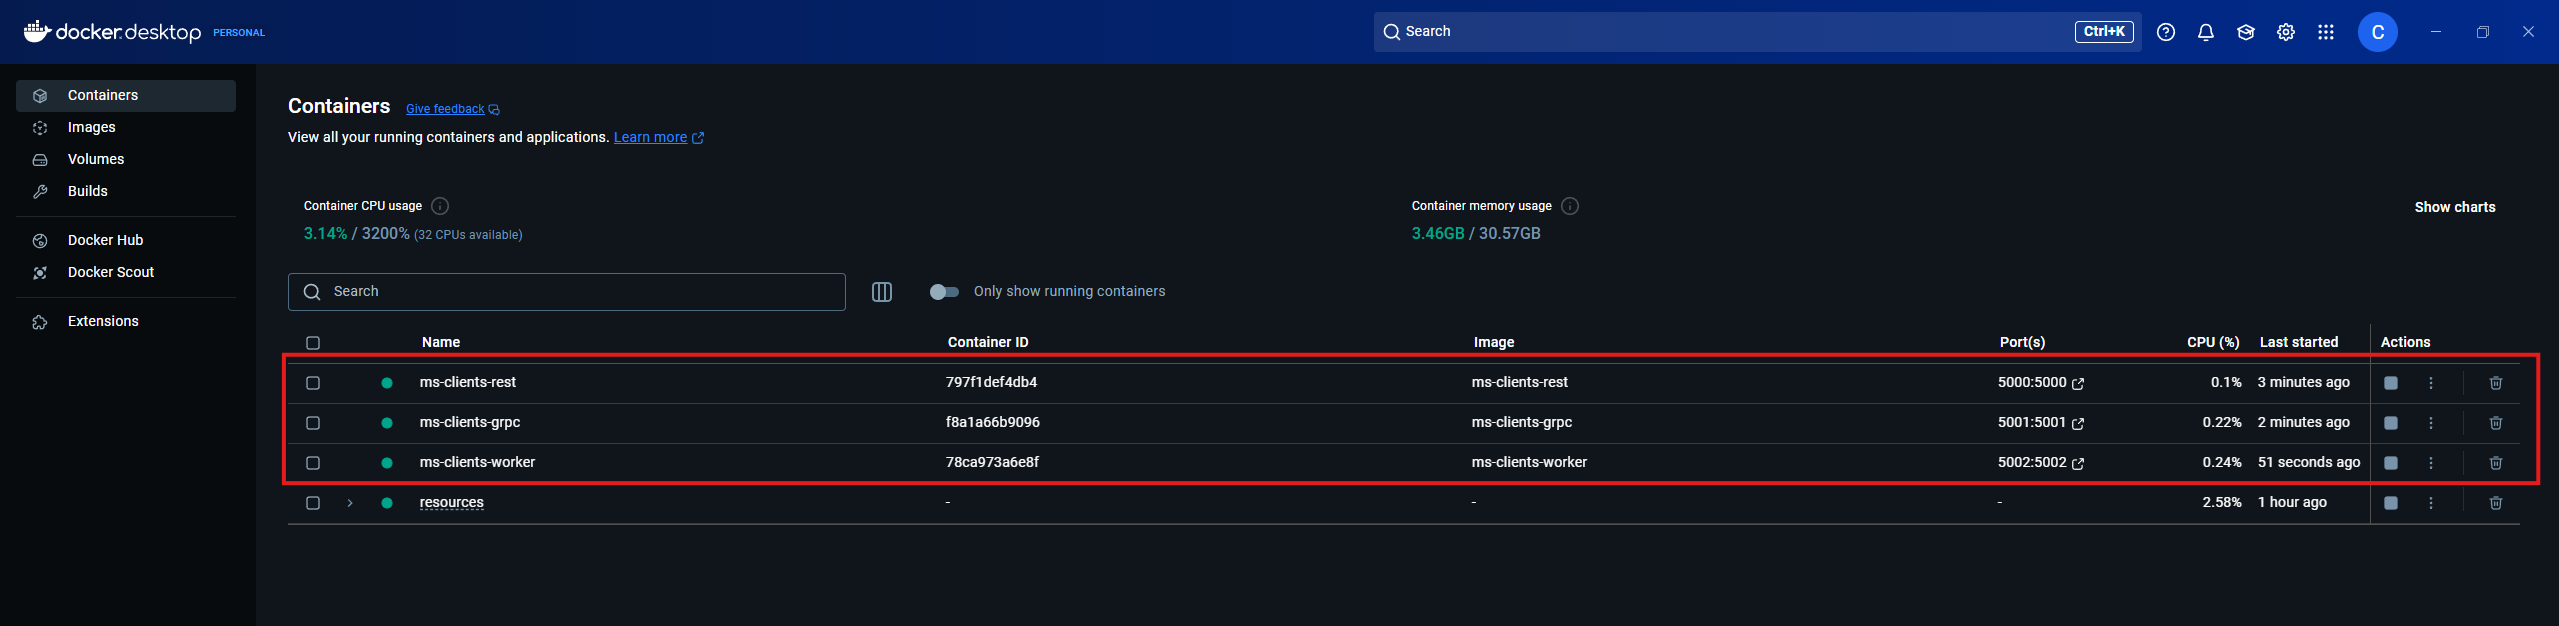Open the ms-clients-grpc container name
Image resolution: width=2559 pixels, height=626 pixels.
point(470,422)
